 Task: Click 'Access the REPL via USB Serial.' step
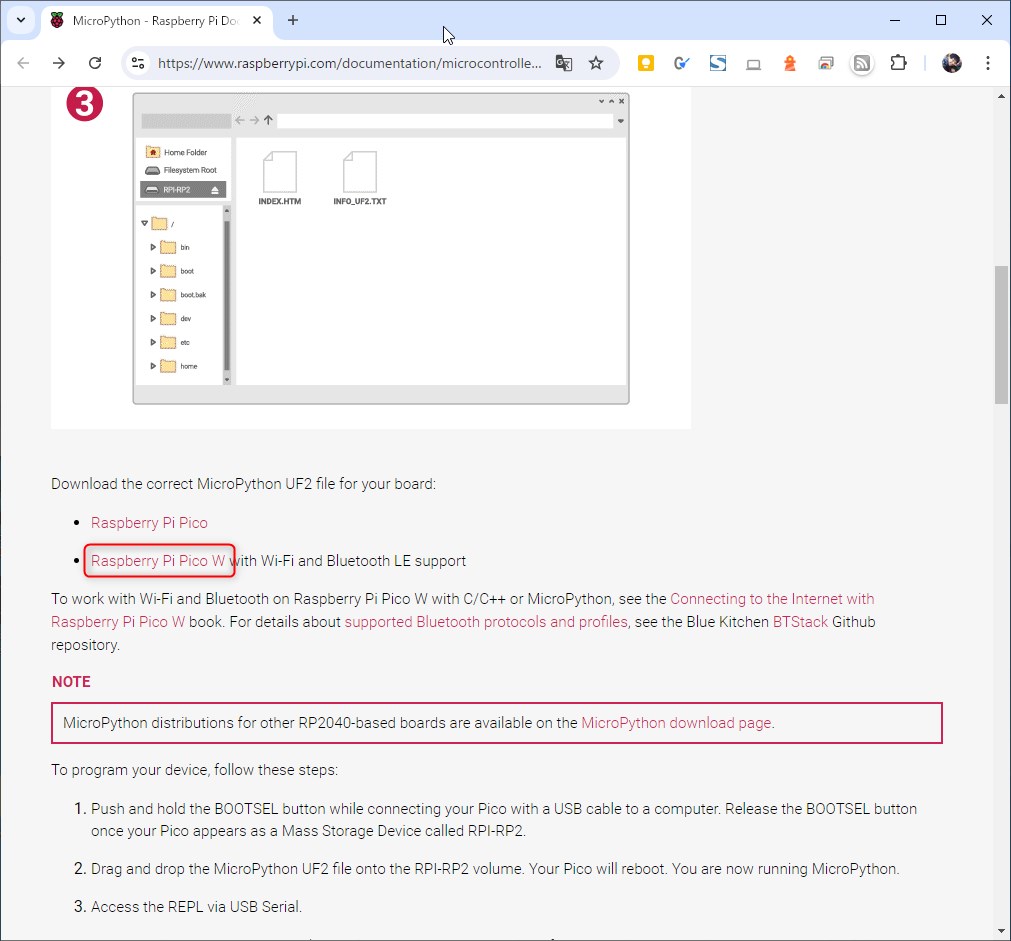pos(196,907)
